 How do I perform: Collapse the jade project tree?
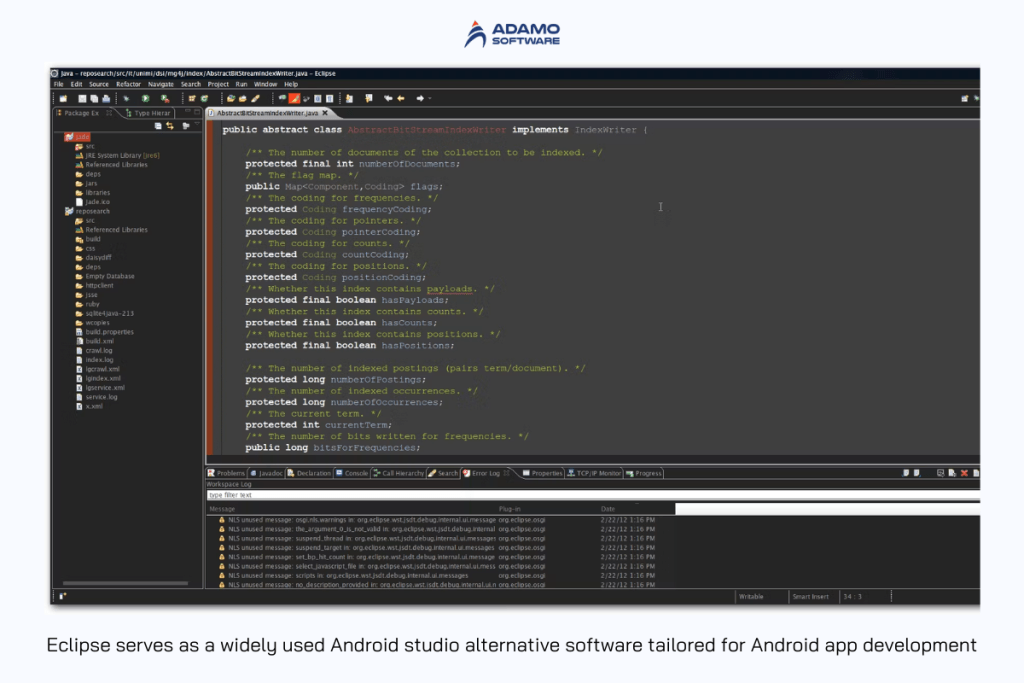[x=62, y=137]
